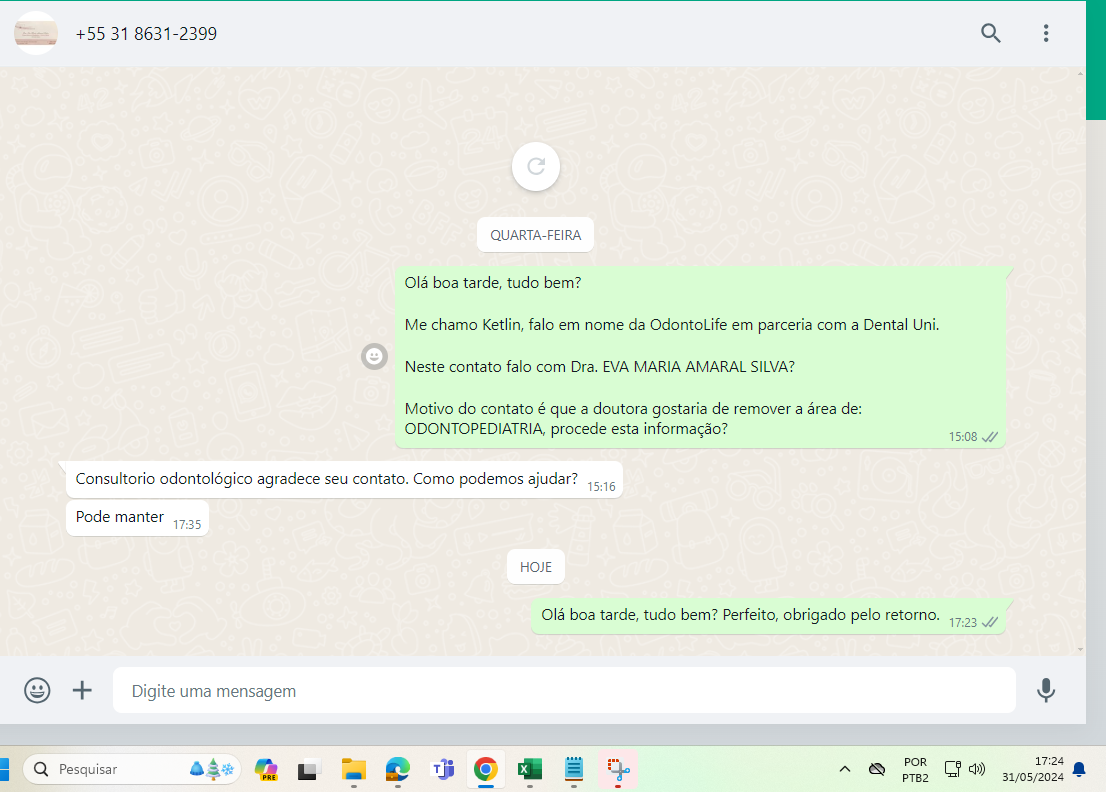Open the attach plus icon
The height and width of the screenshot is (792, 1106).
click(x=83, y=690)
